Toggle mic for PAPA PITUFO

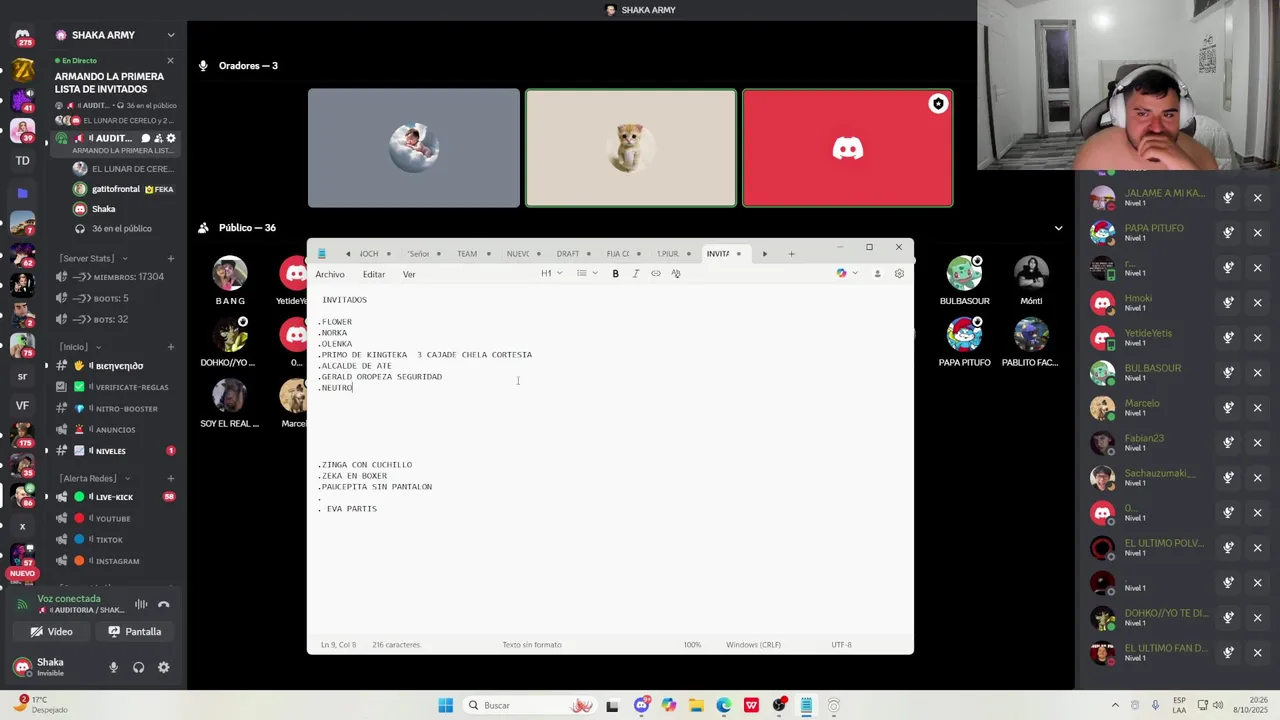point(1228,233)
